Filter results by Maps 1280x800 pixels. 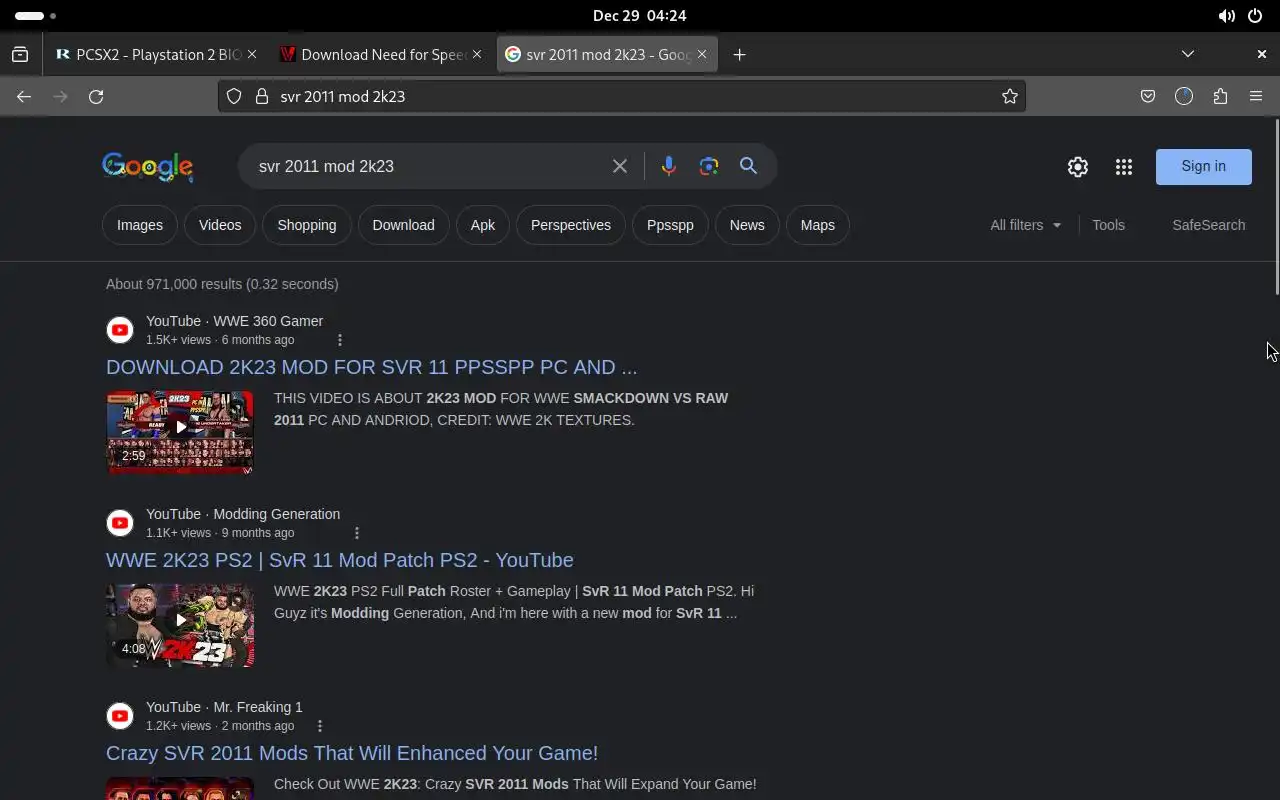pyautogui.click(x=818, y=225)
